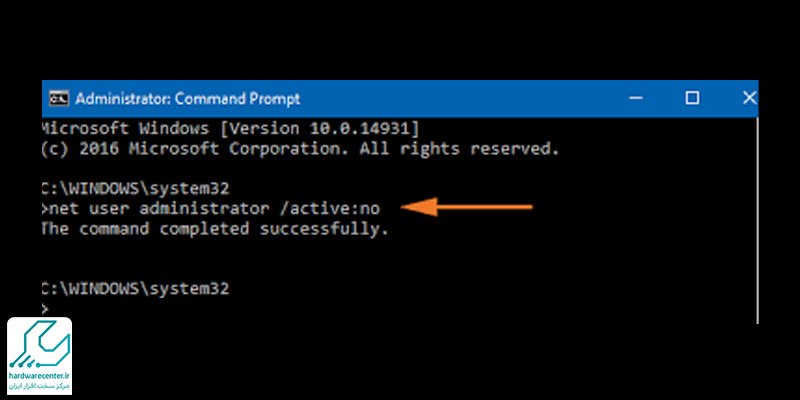Click the hardwarecenter.ir website text in logo
The height and width of the screenshot is (400, 800).
click(39, 375)
